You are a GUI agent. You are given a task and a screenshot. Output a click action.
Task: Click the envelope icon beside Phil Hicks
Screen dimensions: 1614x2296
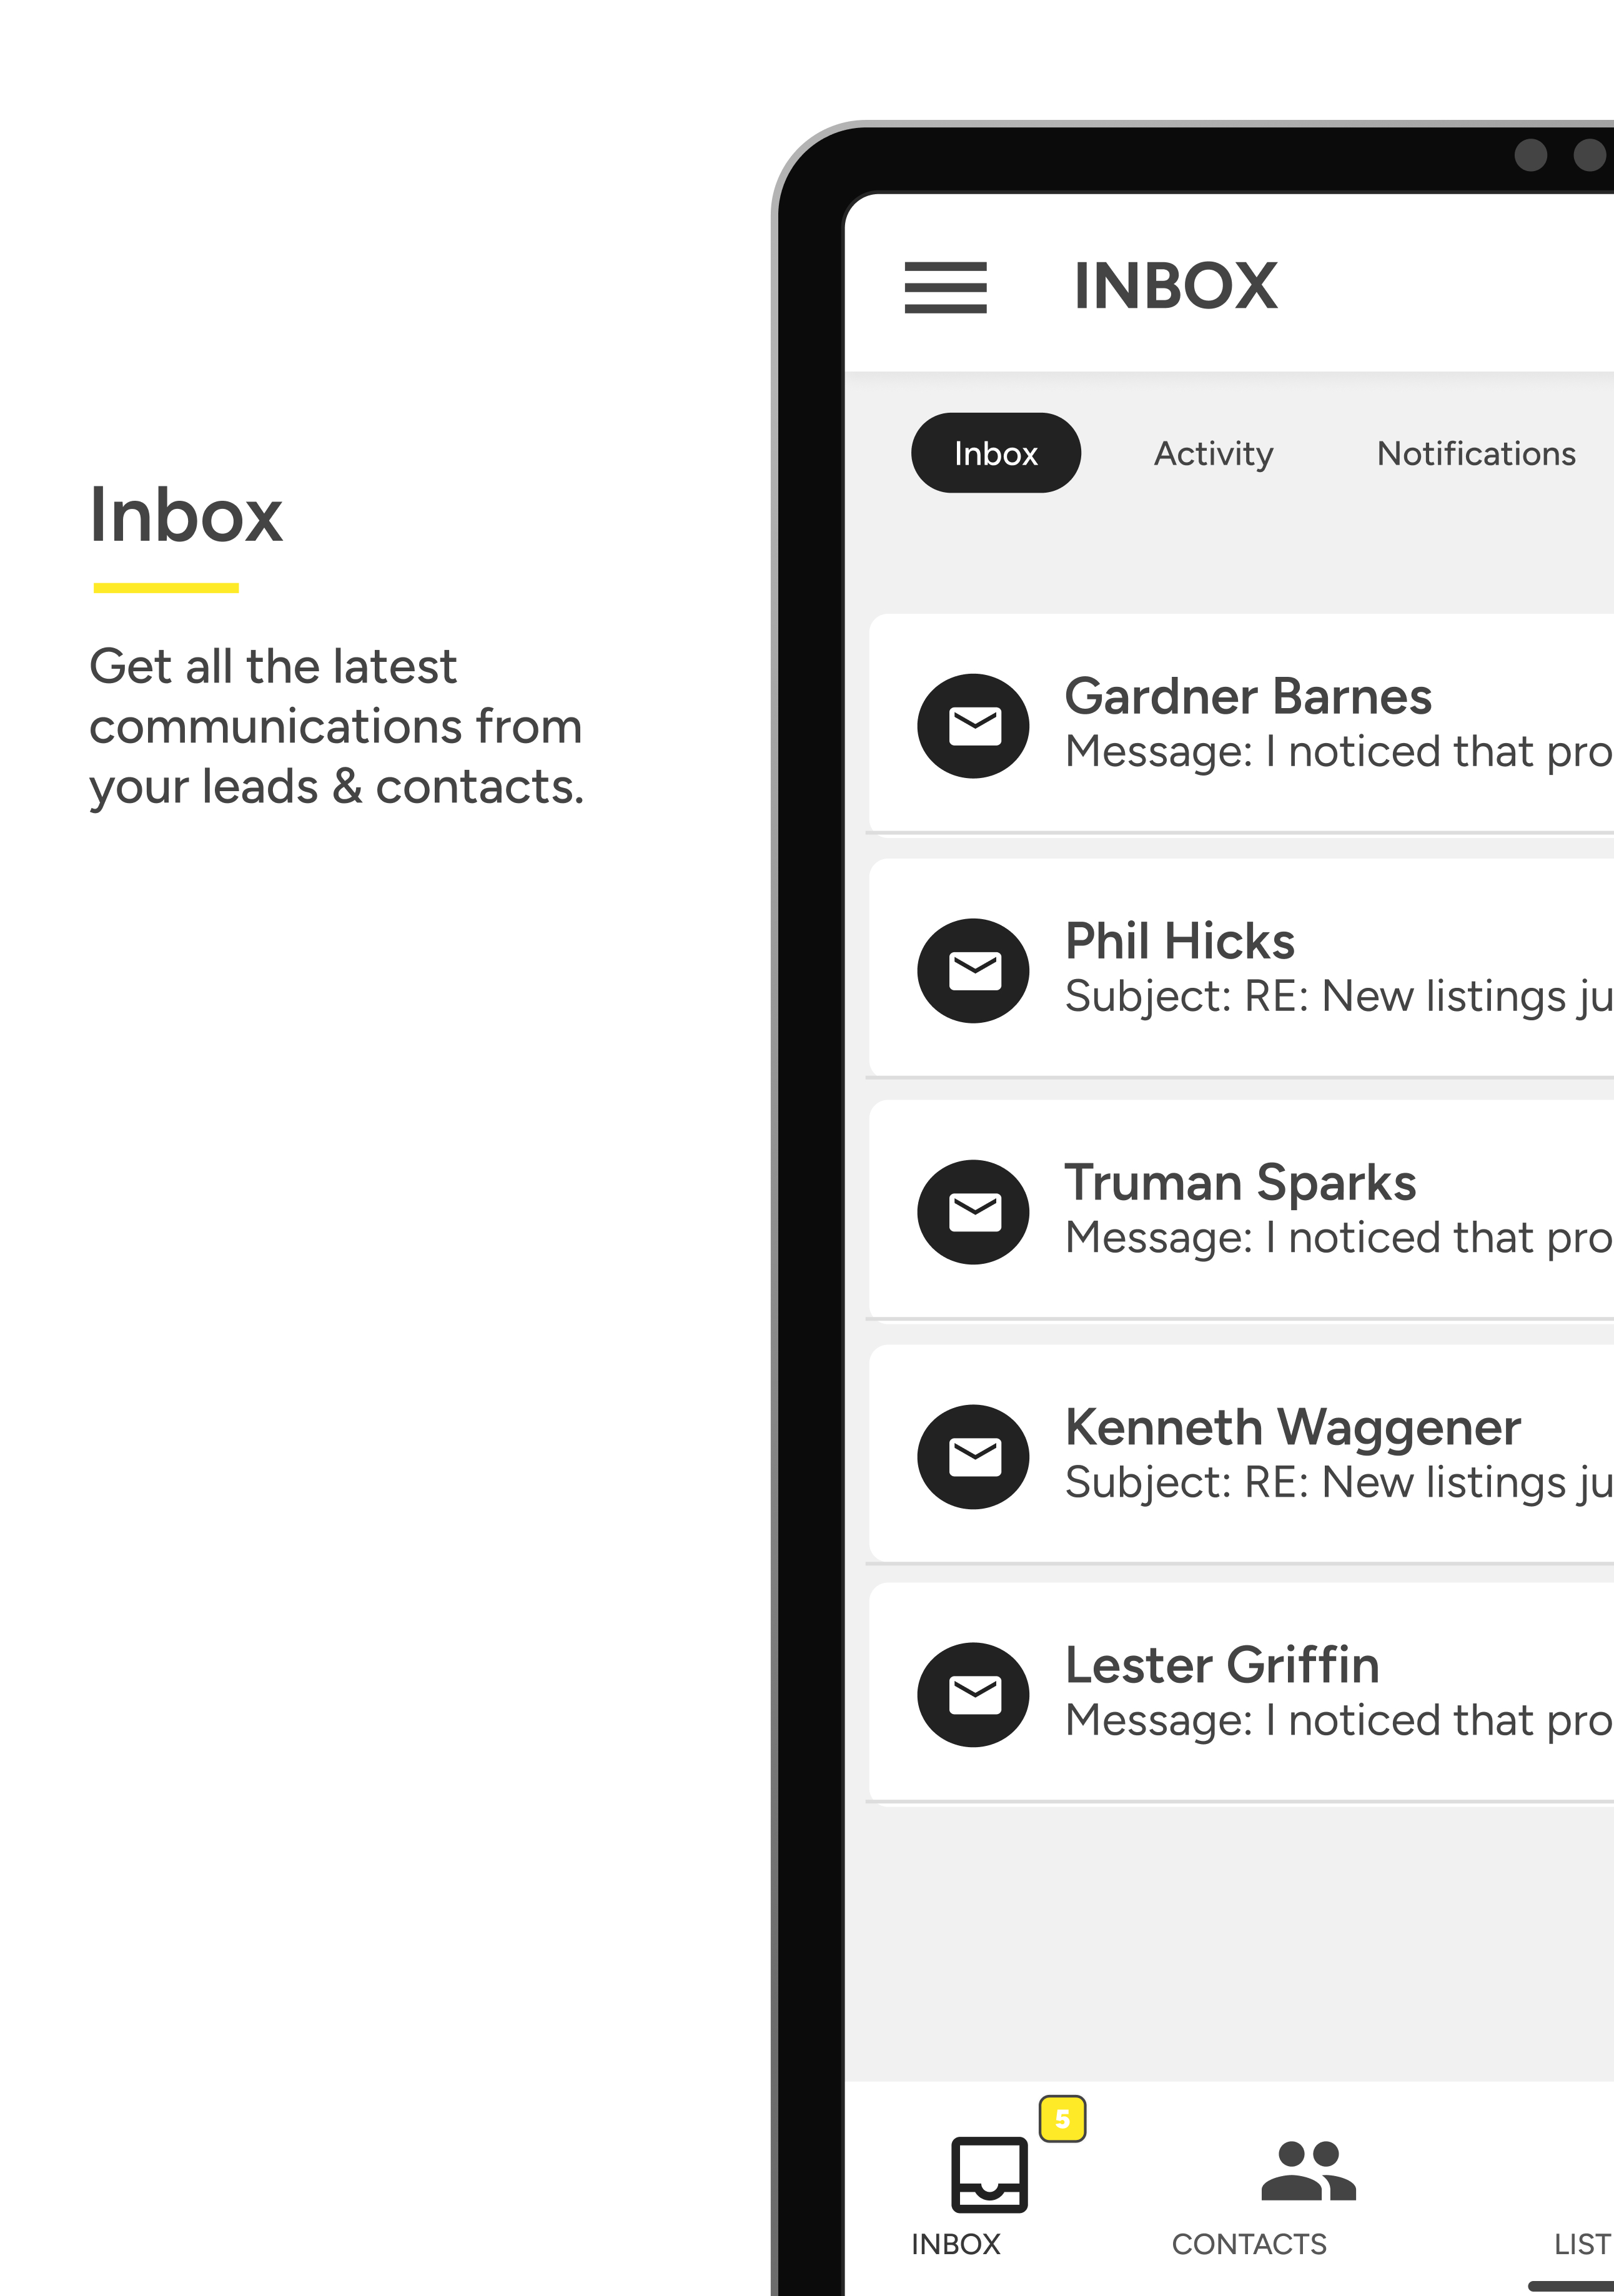973,970
